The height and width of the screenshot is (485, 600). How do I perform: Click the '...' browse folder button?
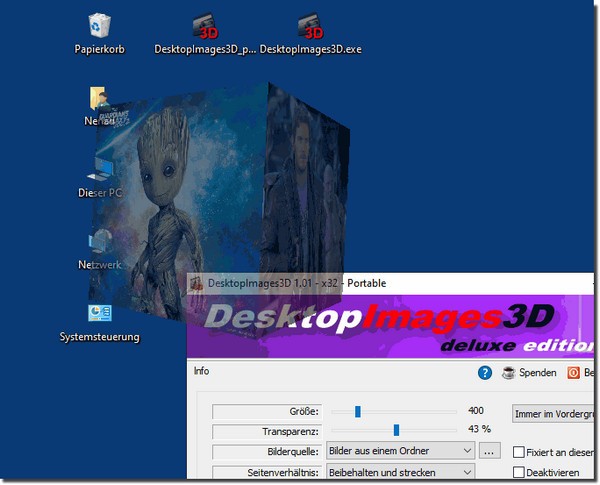(489, 451)
